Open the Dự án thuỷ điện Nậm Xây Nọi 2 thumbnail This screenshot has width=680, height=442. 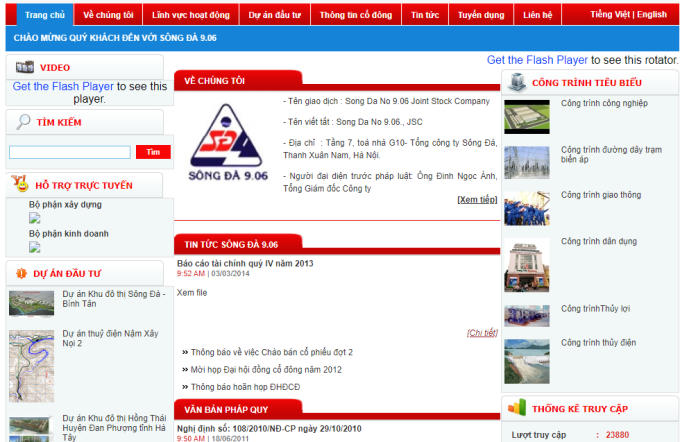31,352
